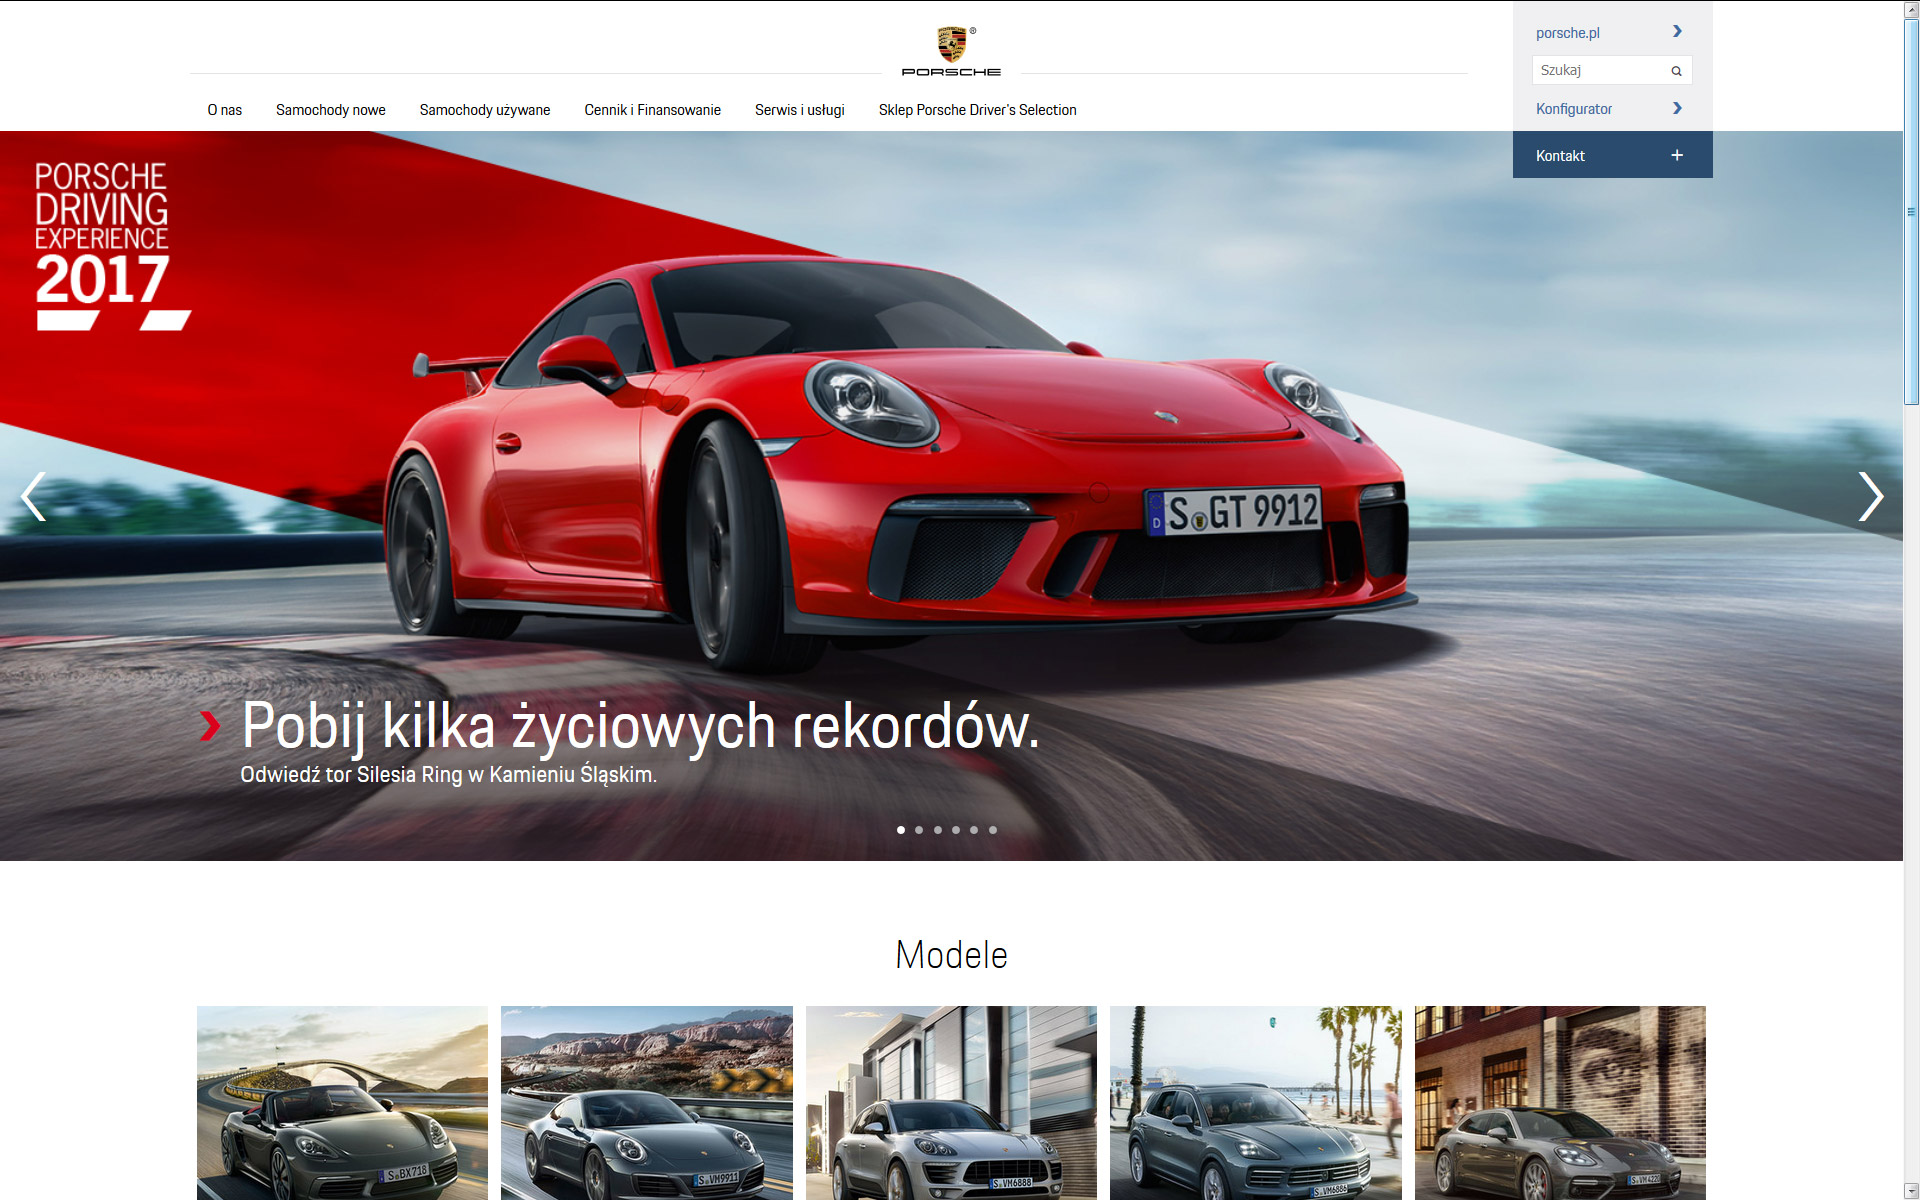1920x1200 pixels.
Task: Click the Modele section heading
Action: pos(951,955)
